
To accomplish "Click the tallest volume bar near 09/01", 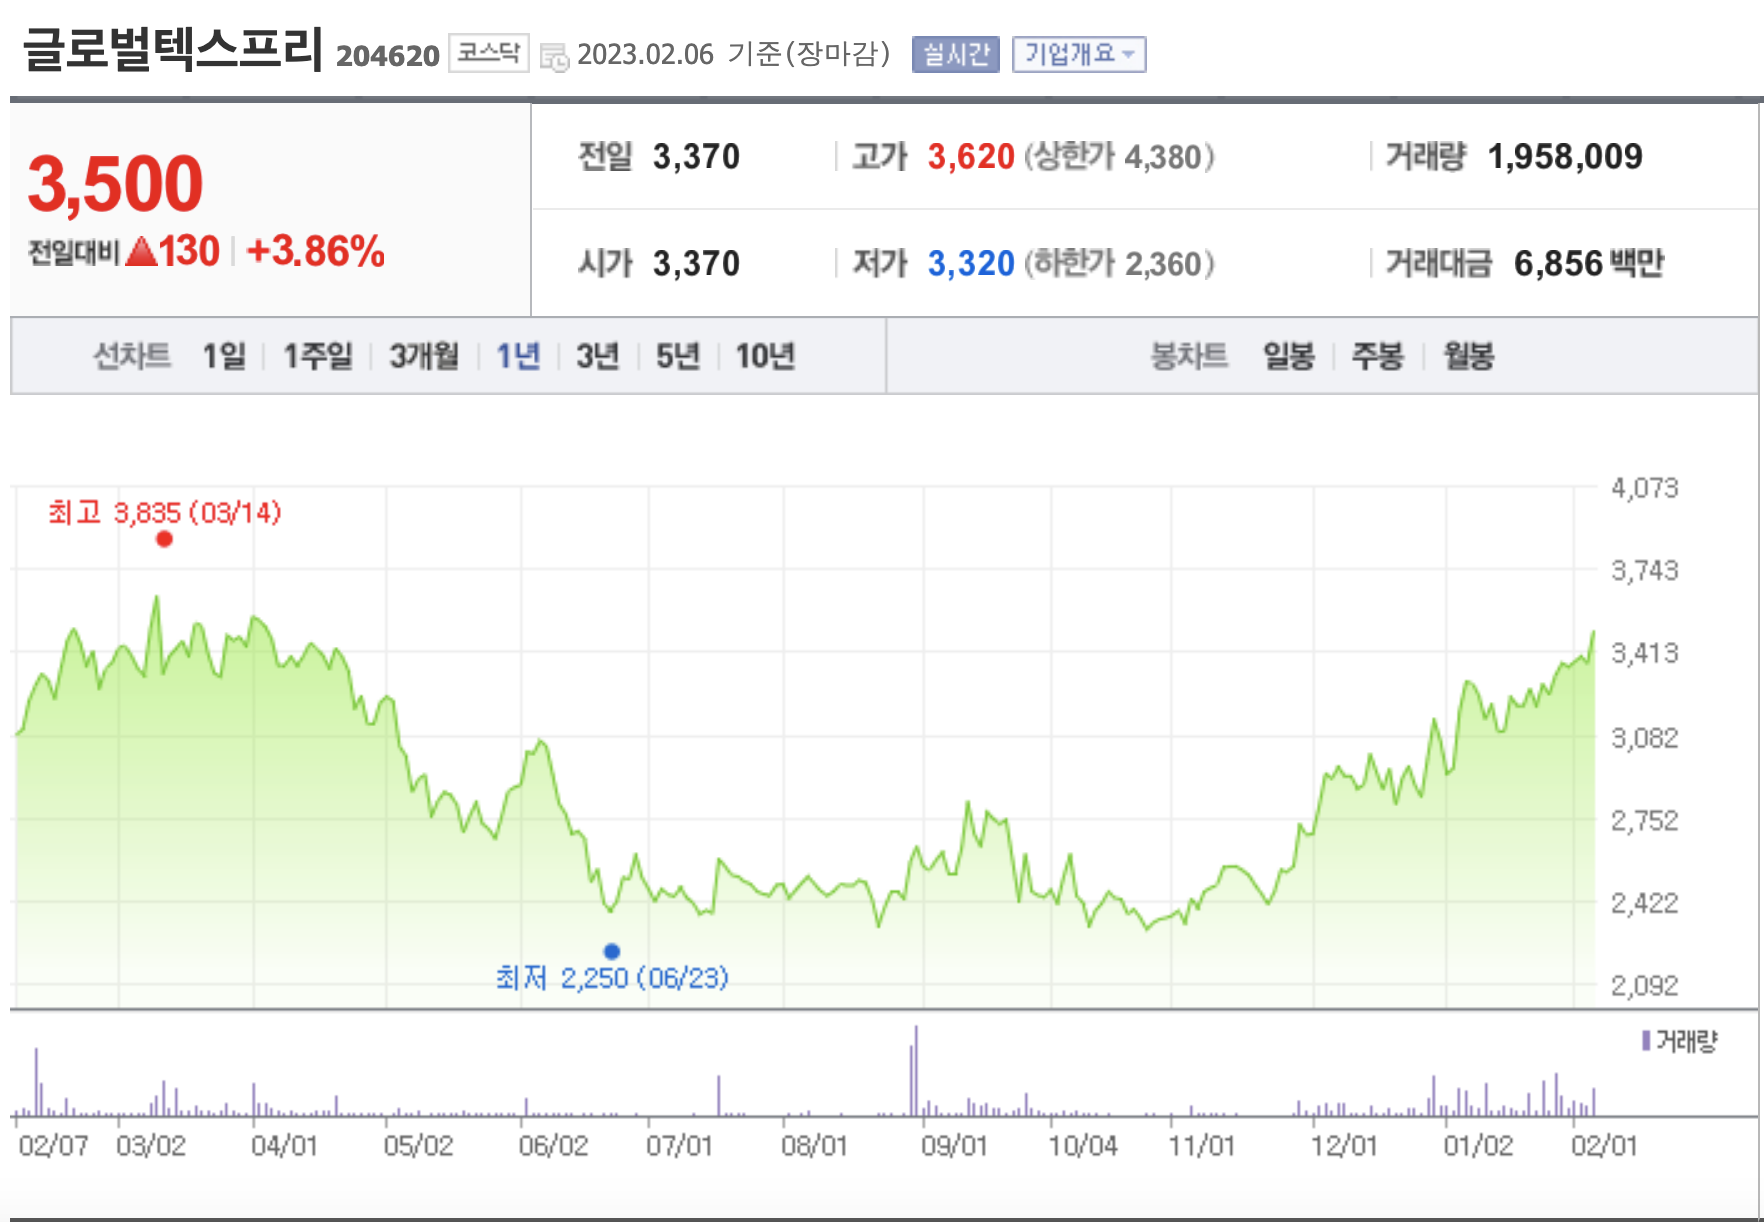I will (x=915, y=1071).
